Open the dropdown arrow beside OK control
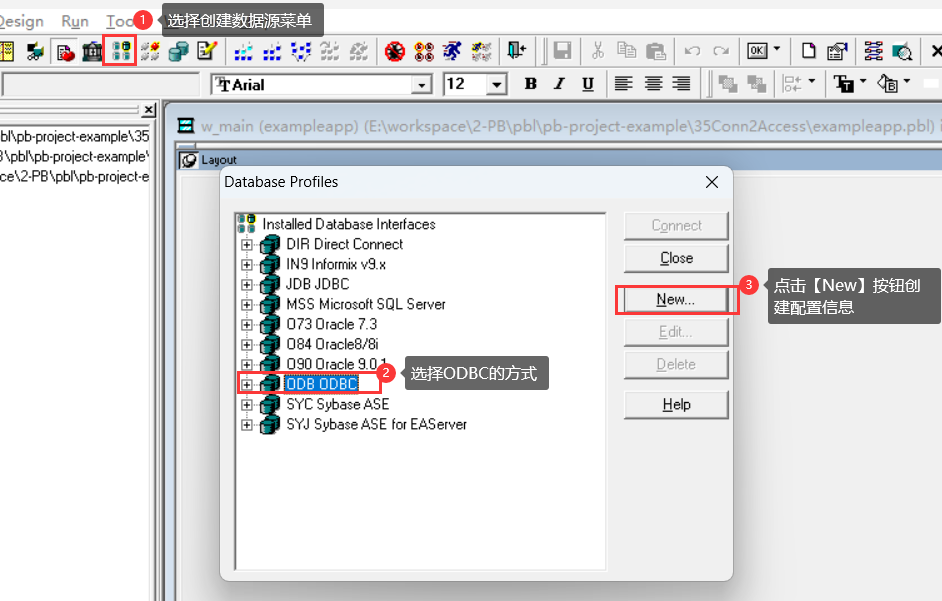Image resolution: width=942 pixels, height=601 pixels. tap(777, 48)
